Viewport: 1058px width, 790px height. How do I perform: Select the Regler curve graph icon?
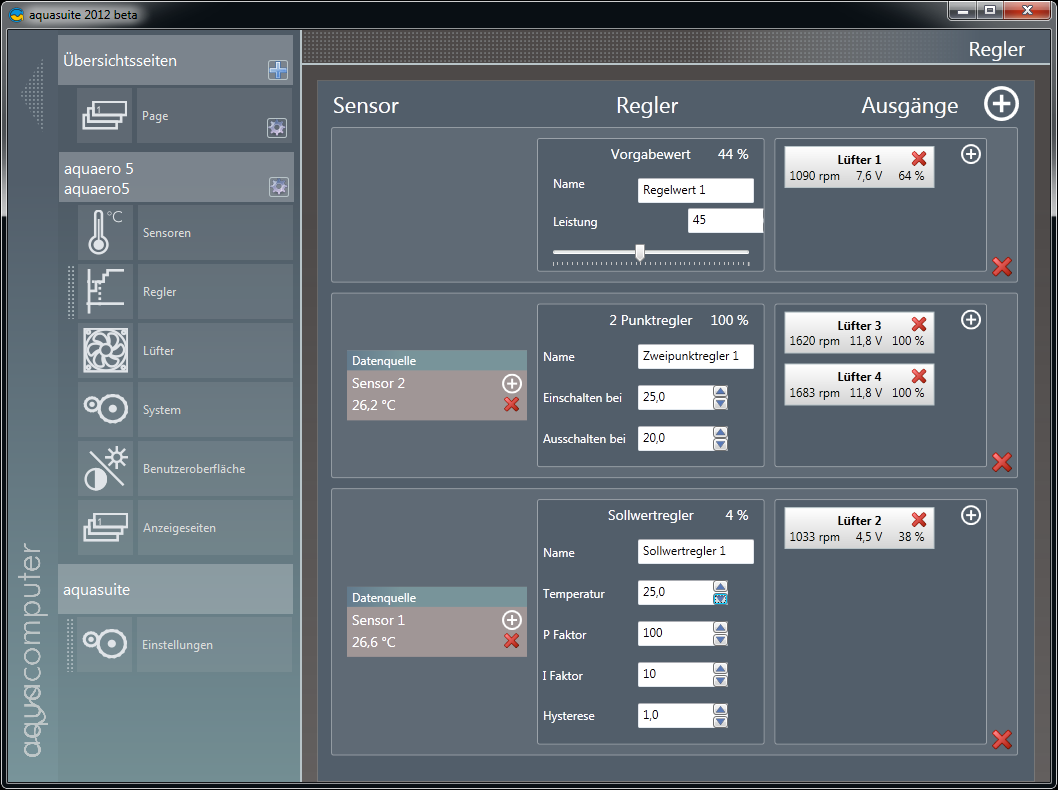105,291
